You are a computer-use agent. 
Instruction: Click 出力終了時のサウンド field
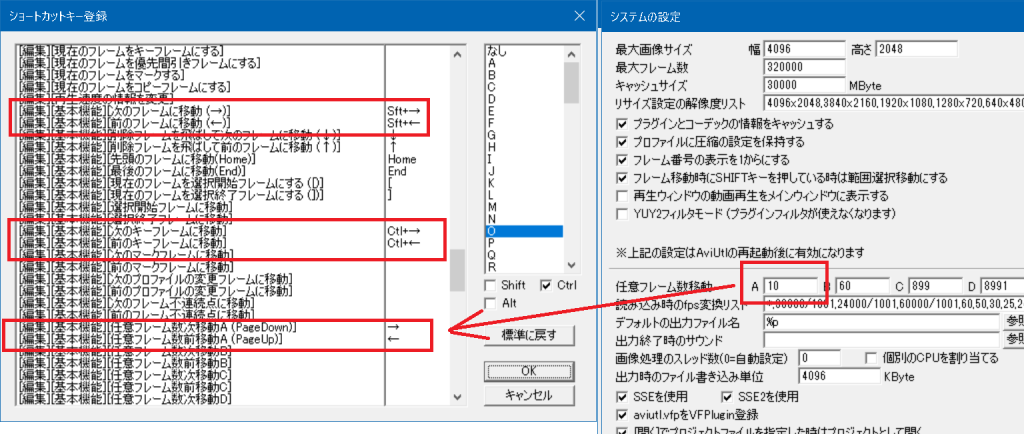(882, 340)
